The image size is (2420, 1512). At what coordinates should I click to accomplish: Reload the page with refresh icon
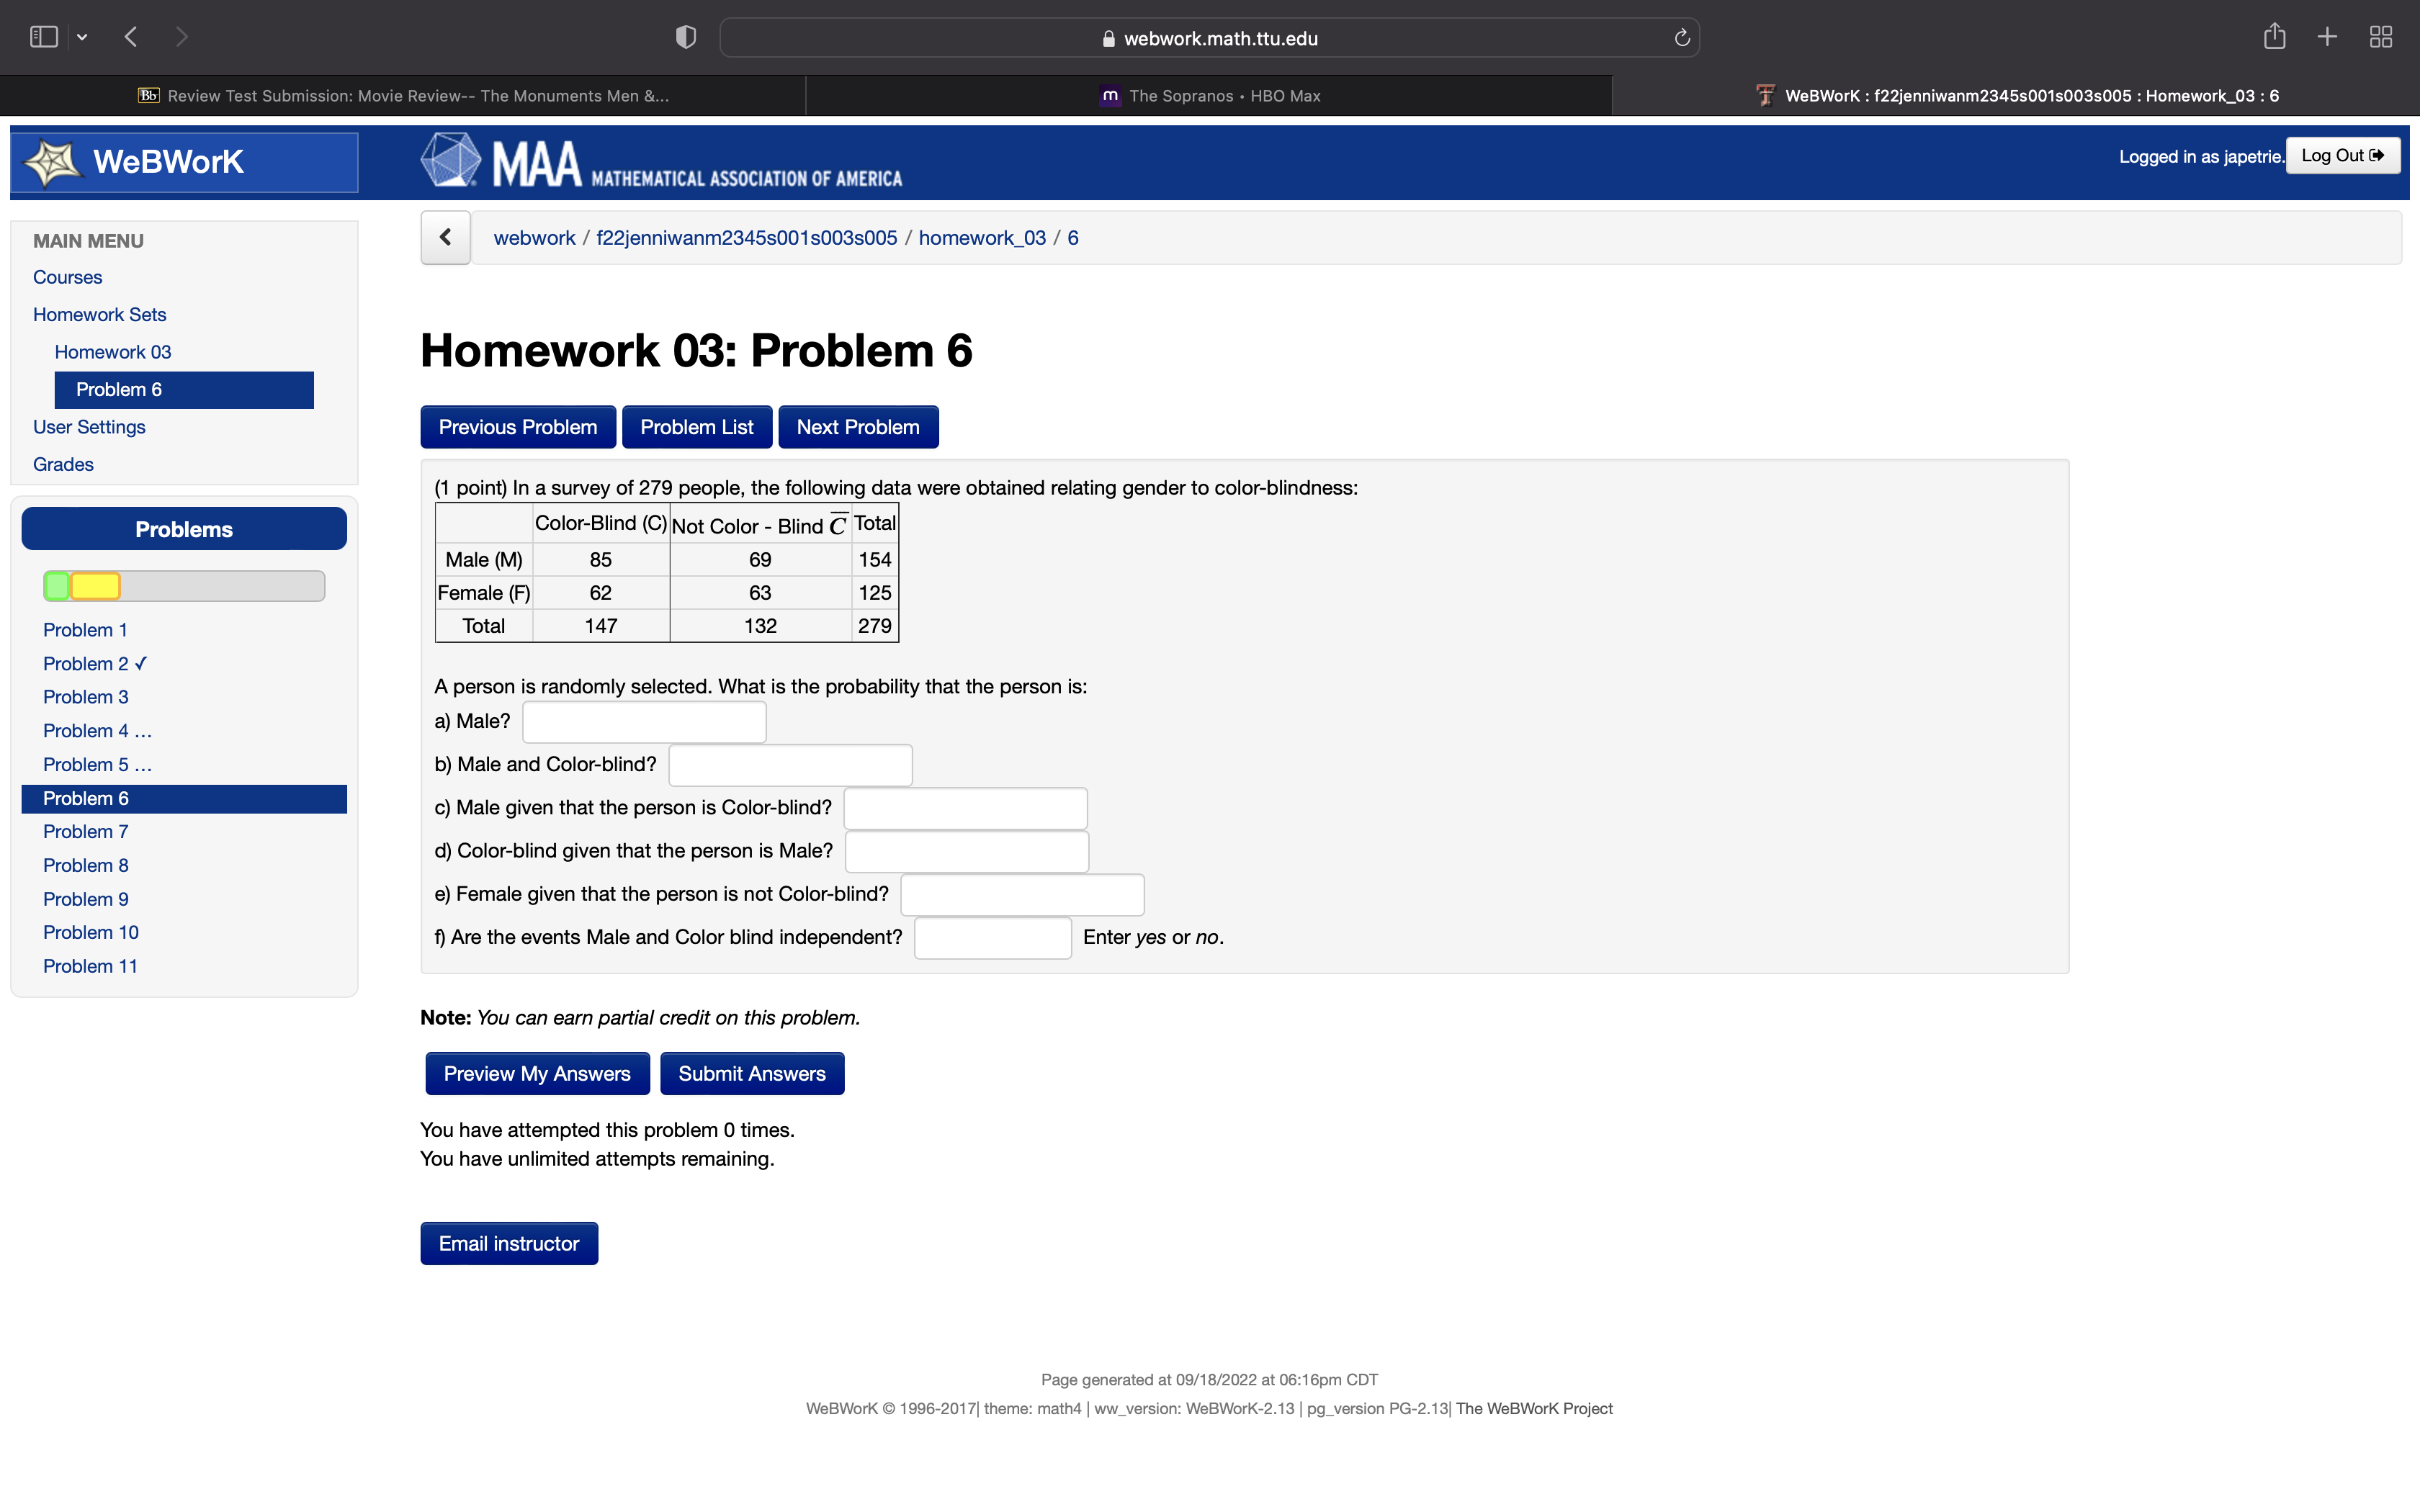click(1682, 37)
